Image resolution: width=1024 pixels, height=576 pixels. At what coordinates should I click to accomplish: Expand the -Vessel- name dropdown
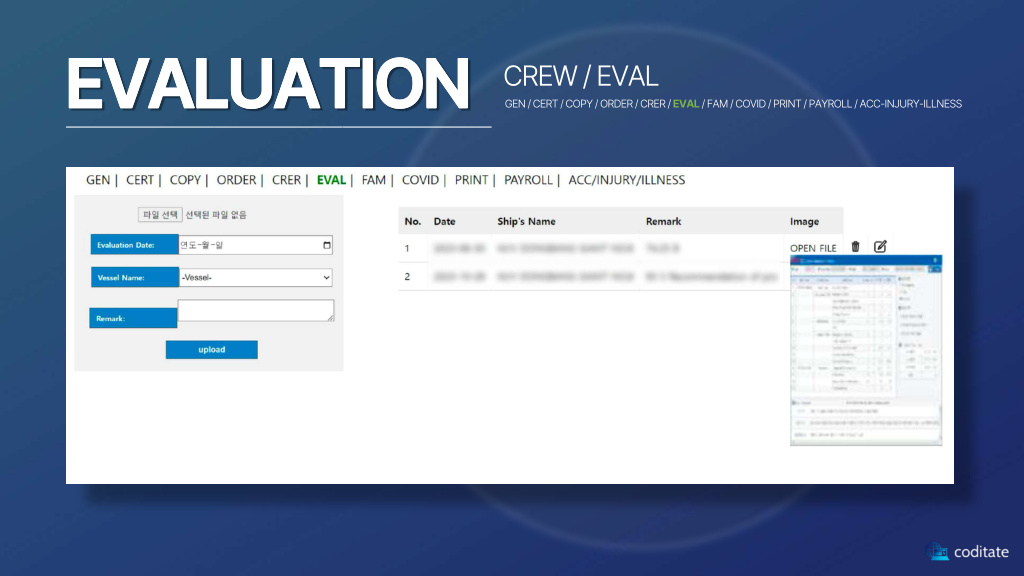[x=255, y=278]
